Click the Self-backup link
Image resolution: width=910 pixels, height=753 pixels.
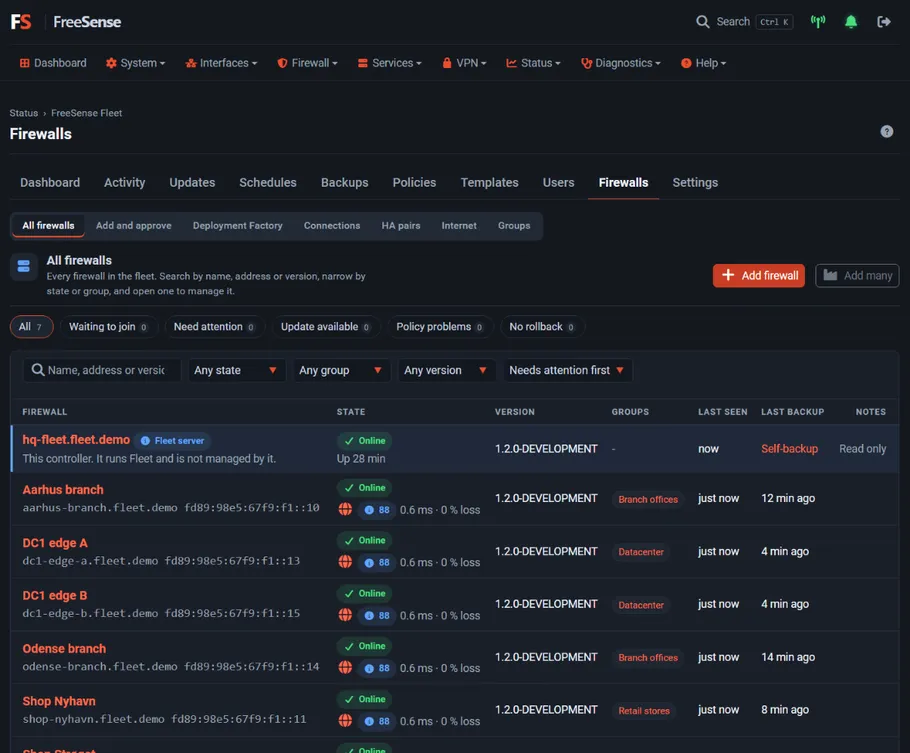[x=789, y=448]
